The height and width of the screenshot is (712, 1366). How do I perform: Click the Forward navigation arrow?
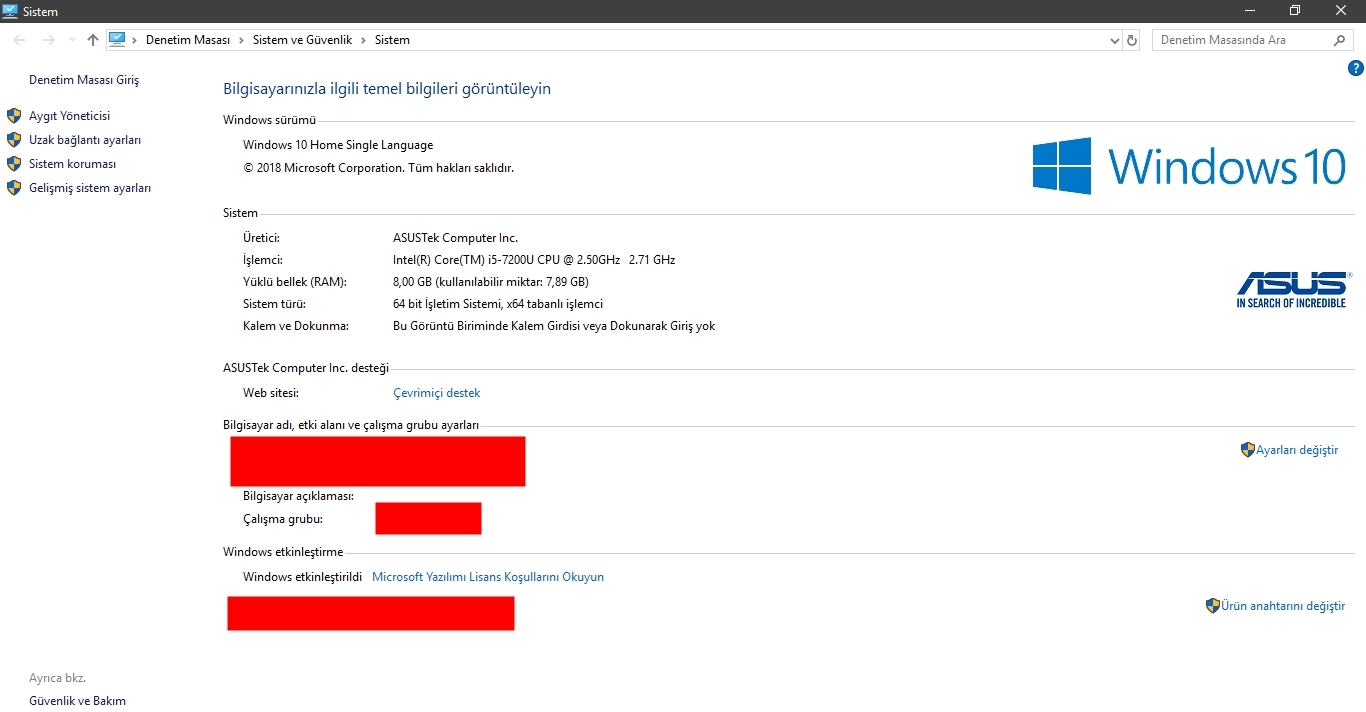[x=48, y=40]
